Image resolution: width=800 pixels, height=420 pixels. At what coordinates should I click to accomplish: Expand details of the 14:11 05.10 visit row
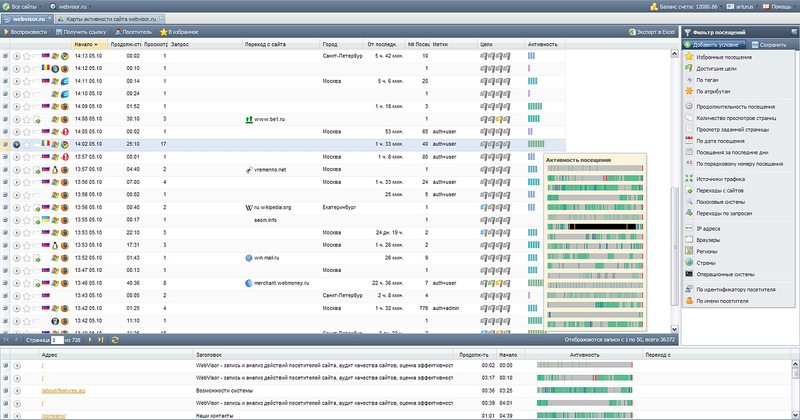[x=5, y=80]
